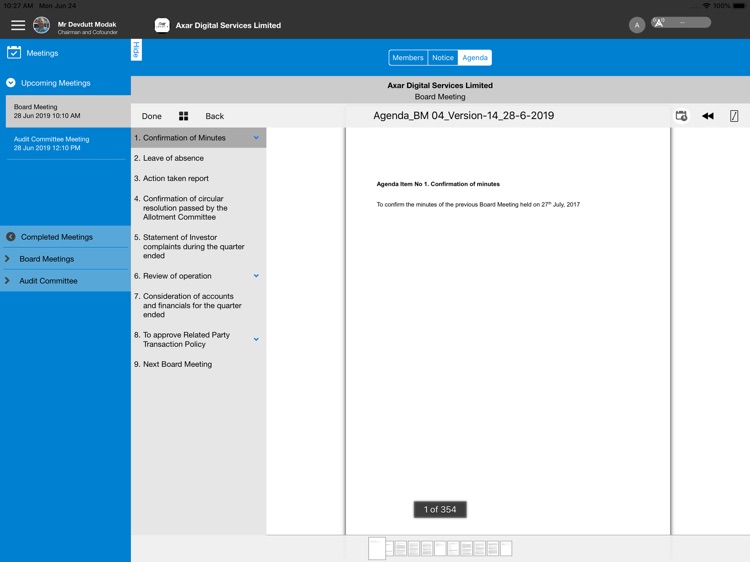The width and height of the screenshot is (750, 562).
Task: Select agenda item 6 Review of operation
Action: point(199,276)
